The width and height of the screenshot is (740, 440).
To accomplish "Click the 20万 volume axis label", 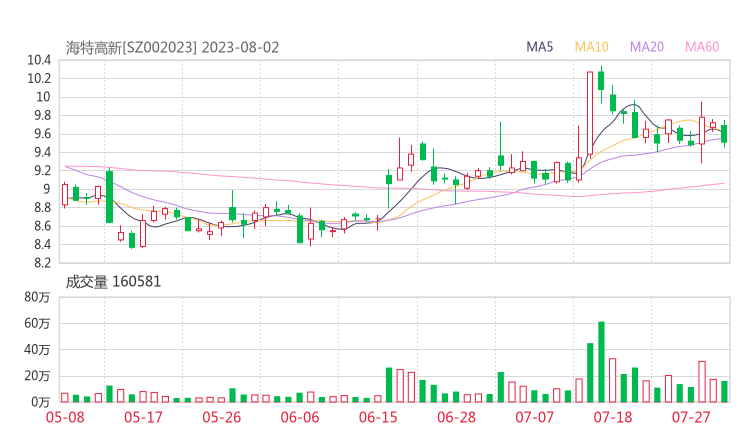I will coord(37,376).
